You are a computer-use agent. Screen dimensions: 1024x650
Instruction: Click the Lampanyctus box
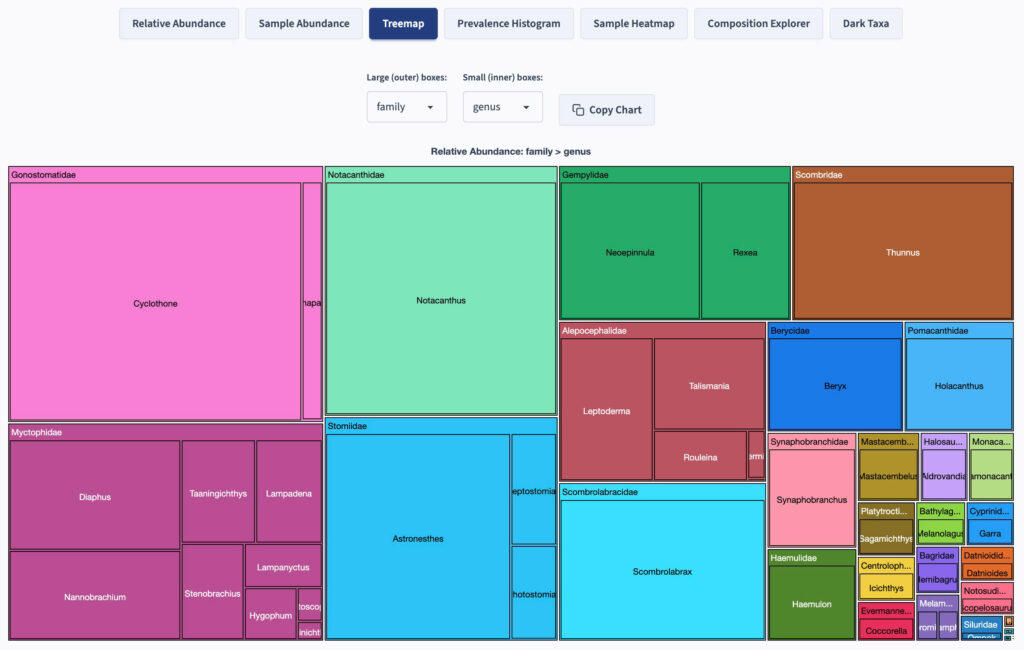[x=283, y=566]
